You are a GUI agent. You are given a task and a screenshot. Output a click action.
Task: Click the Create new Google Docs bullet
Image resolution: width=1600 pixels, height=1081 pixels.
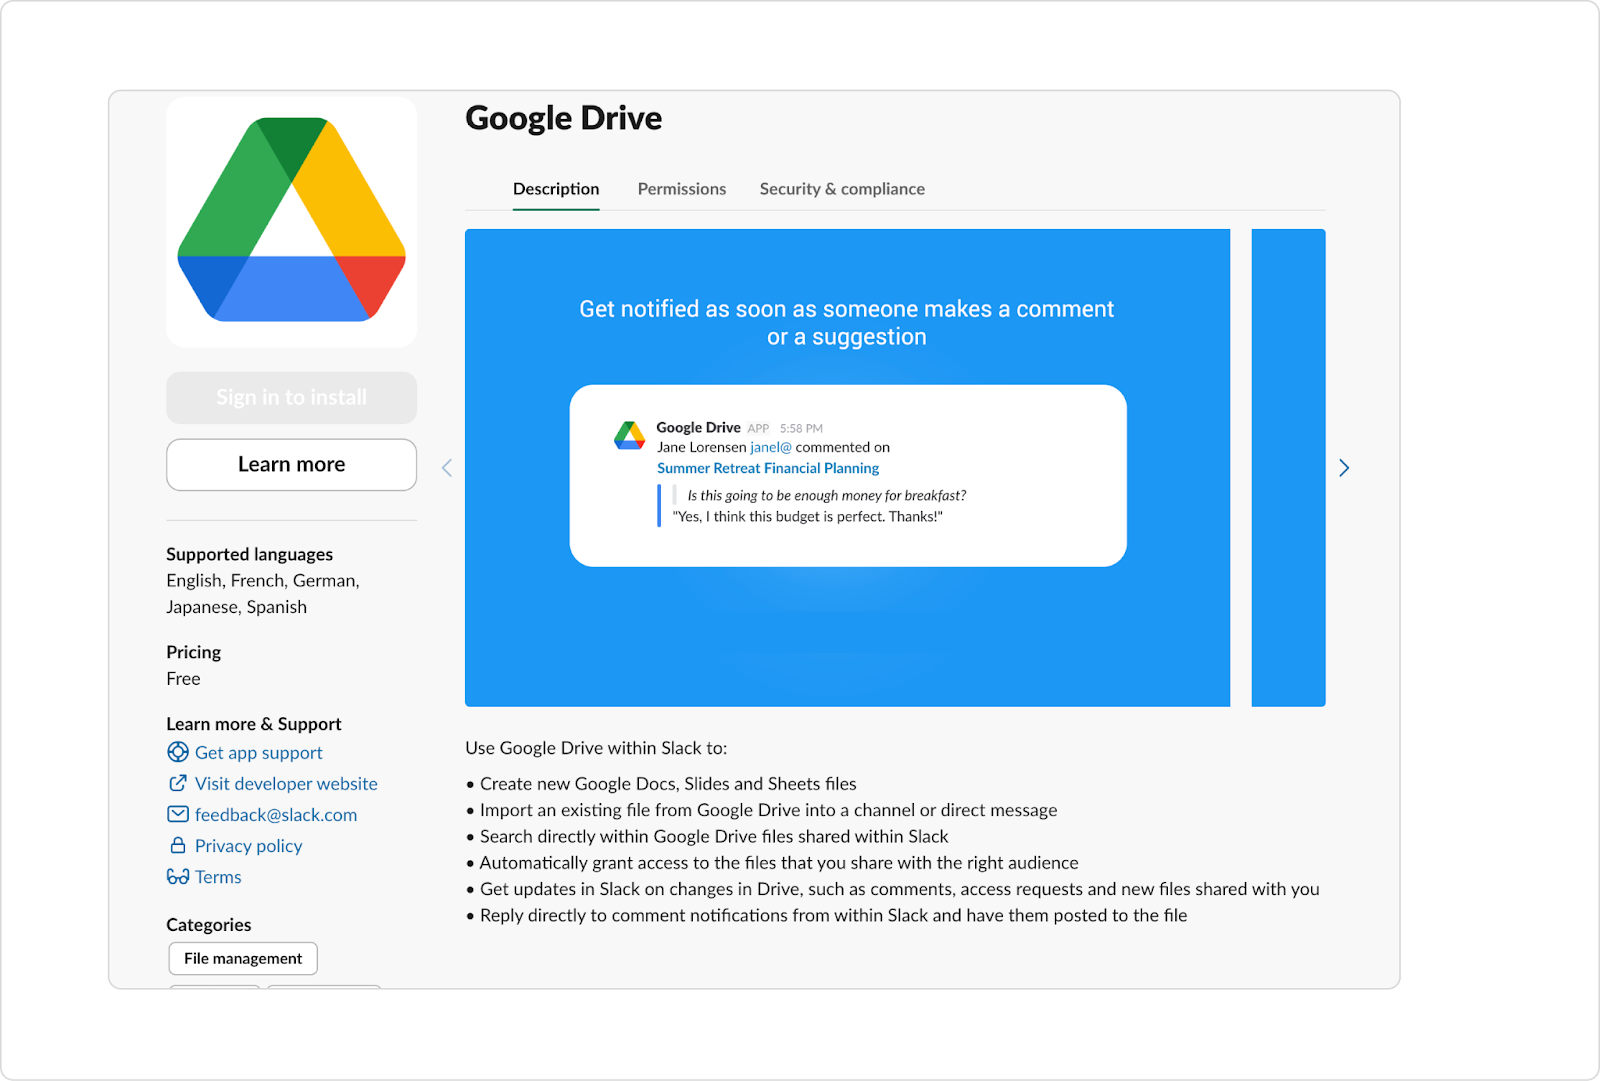click(661, 784)
